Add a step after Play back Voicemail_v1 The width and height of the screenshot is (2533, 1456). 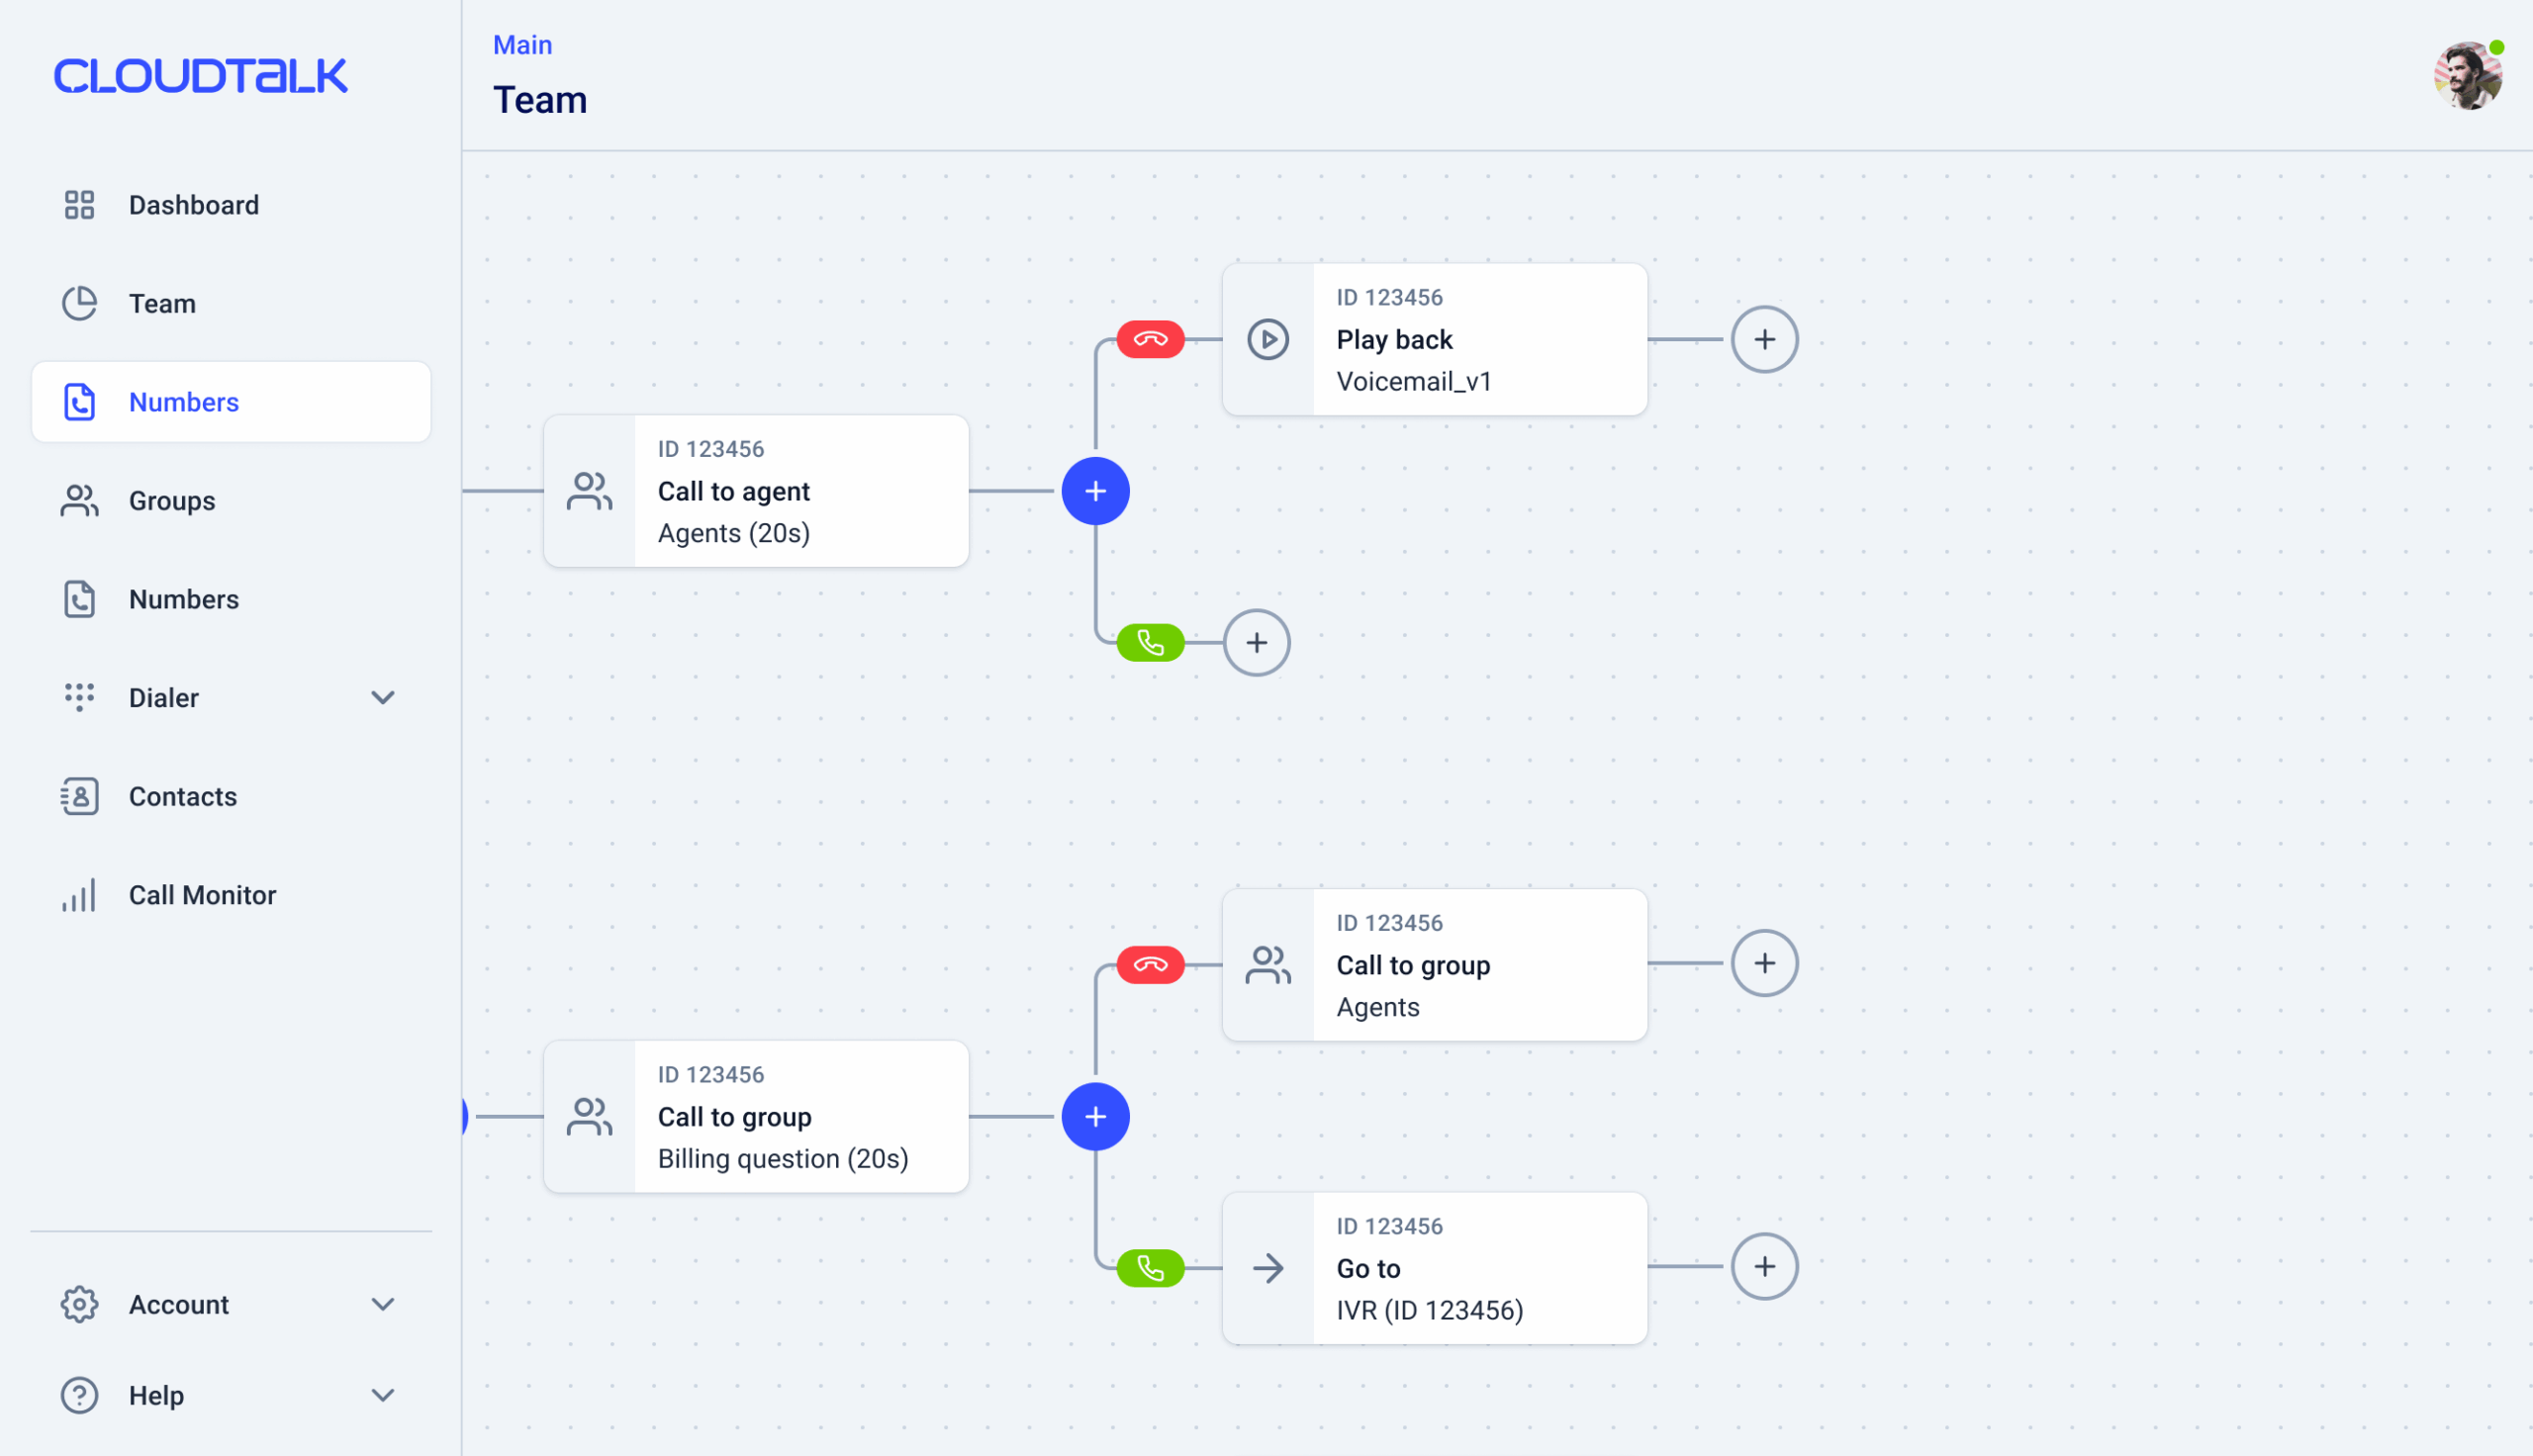click(x=1764, y=339)
